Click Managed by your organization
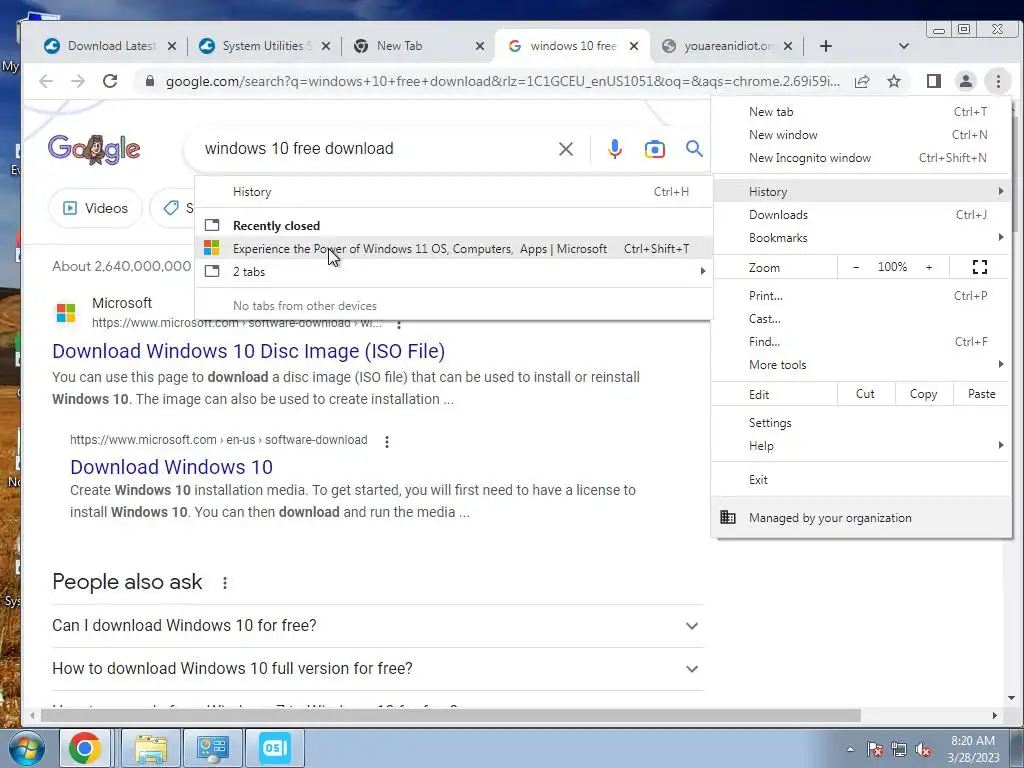Screen dimensions: 1024x768 (861, 518)
